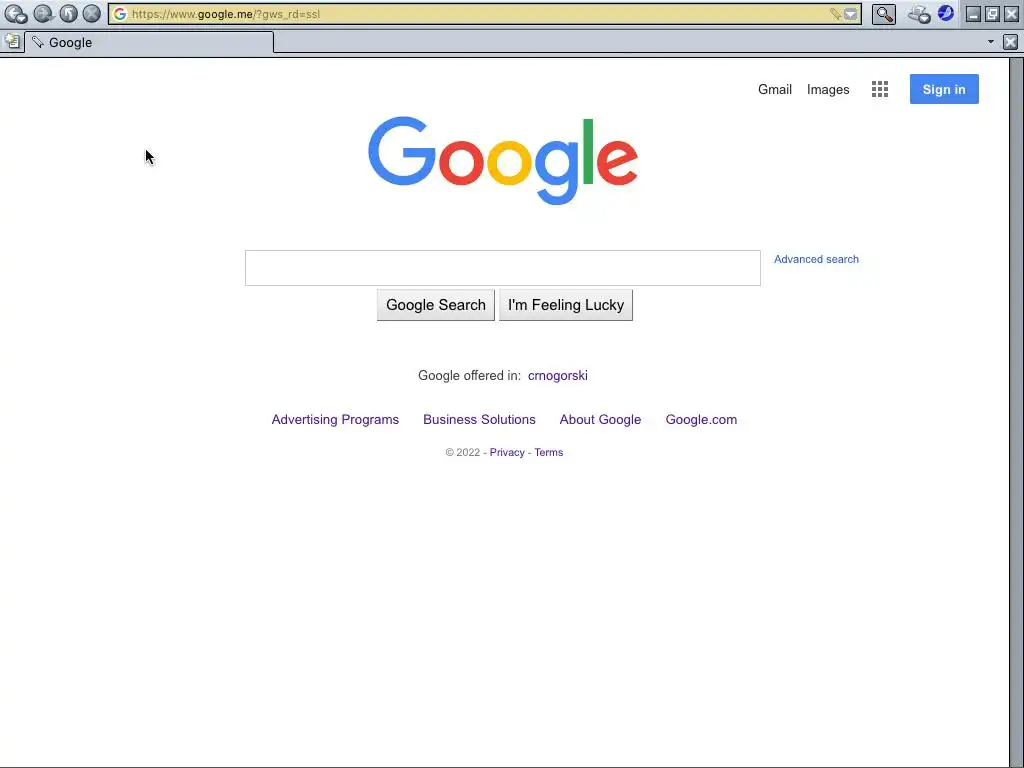Viewport: 1024px width, 768px height.
Task: Restore the browser window size
Action: click(x=992, y=14)
